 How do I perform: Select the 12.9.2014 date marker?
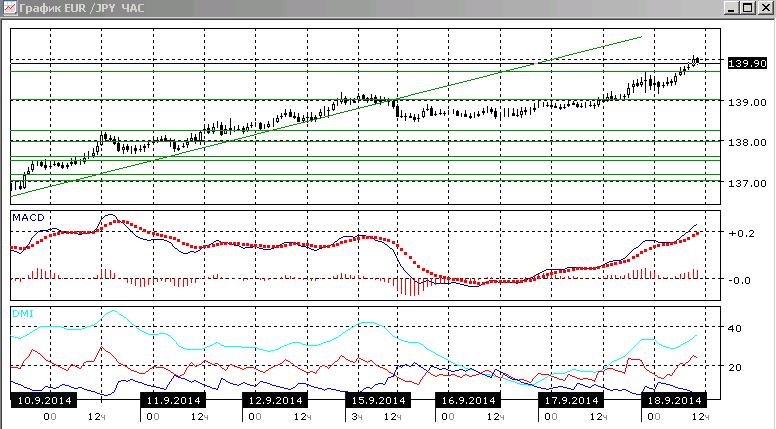click(x=275, y=400)
